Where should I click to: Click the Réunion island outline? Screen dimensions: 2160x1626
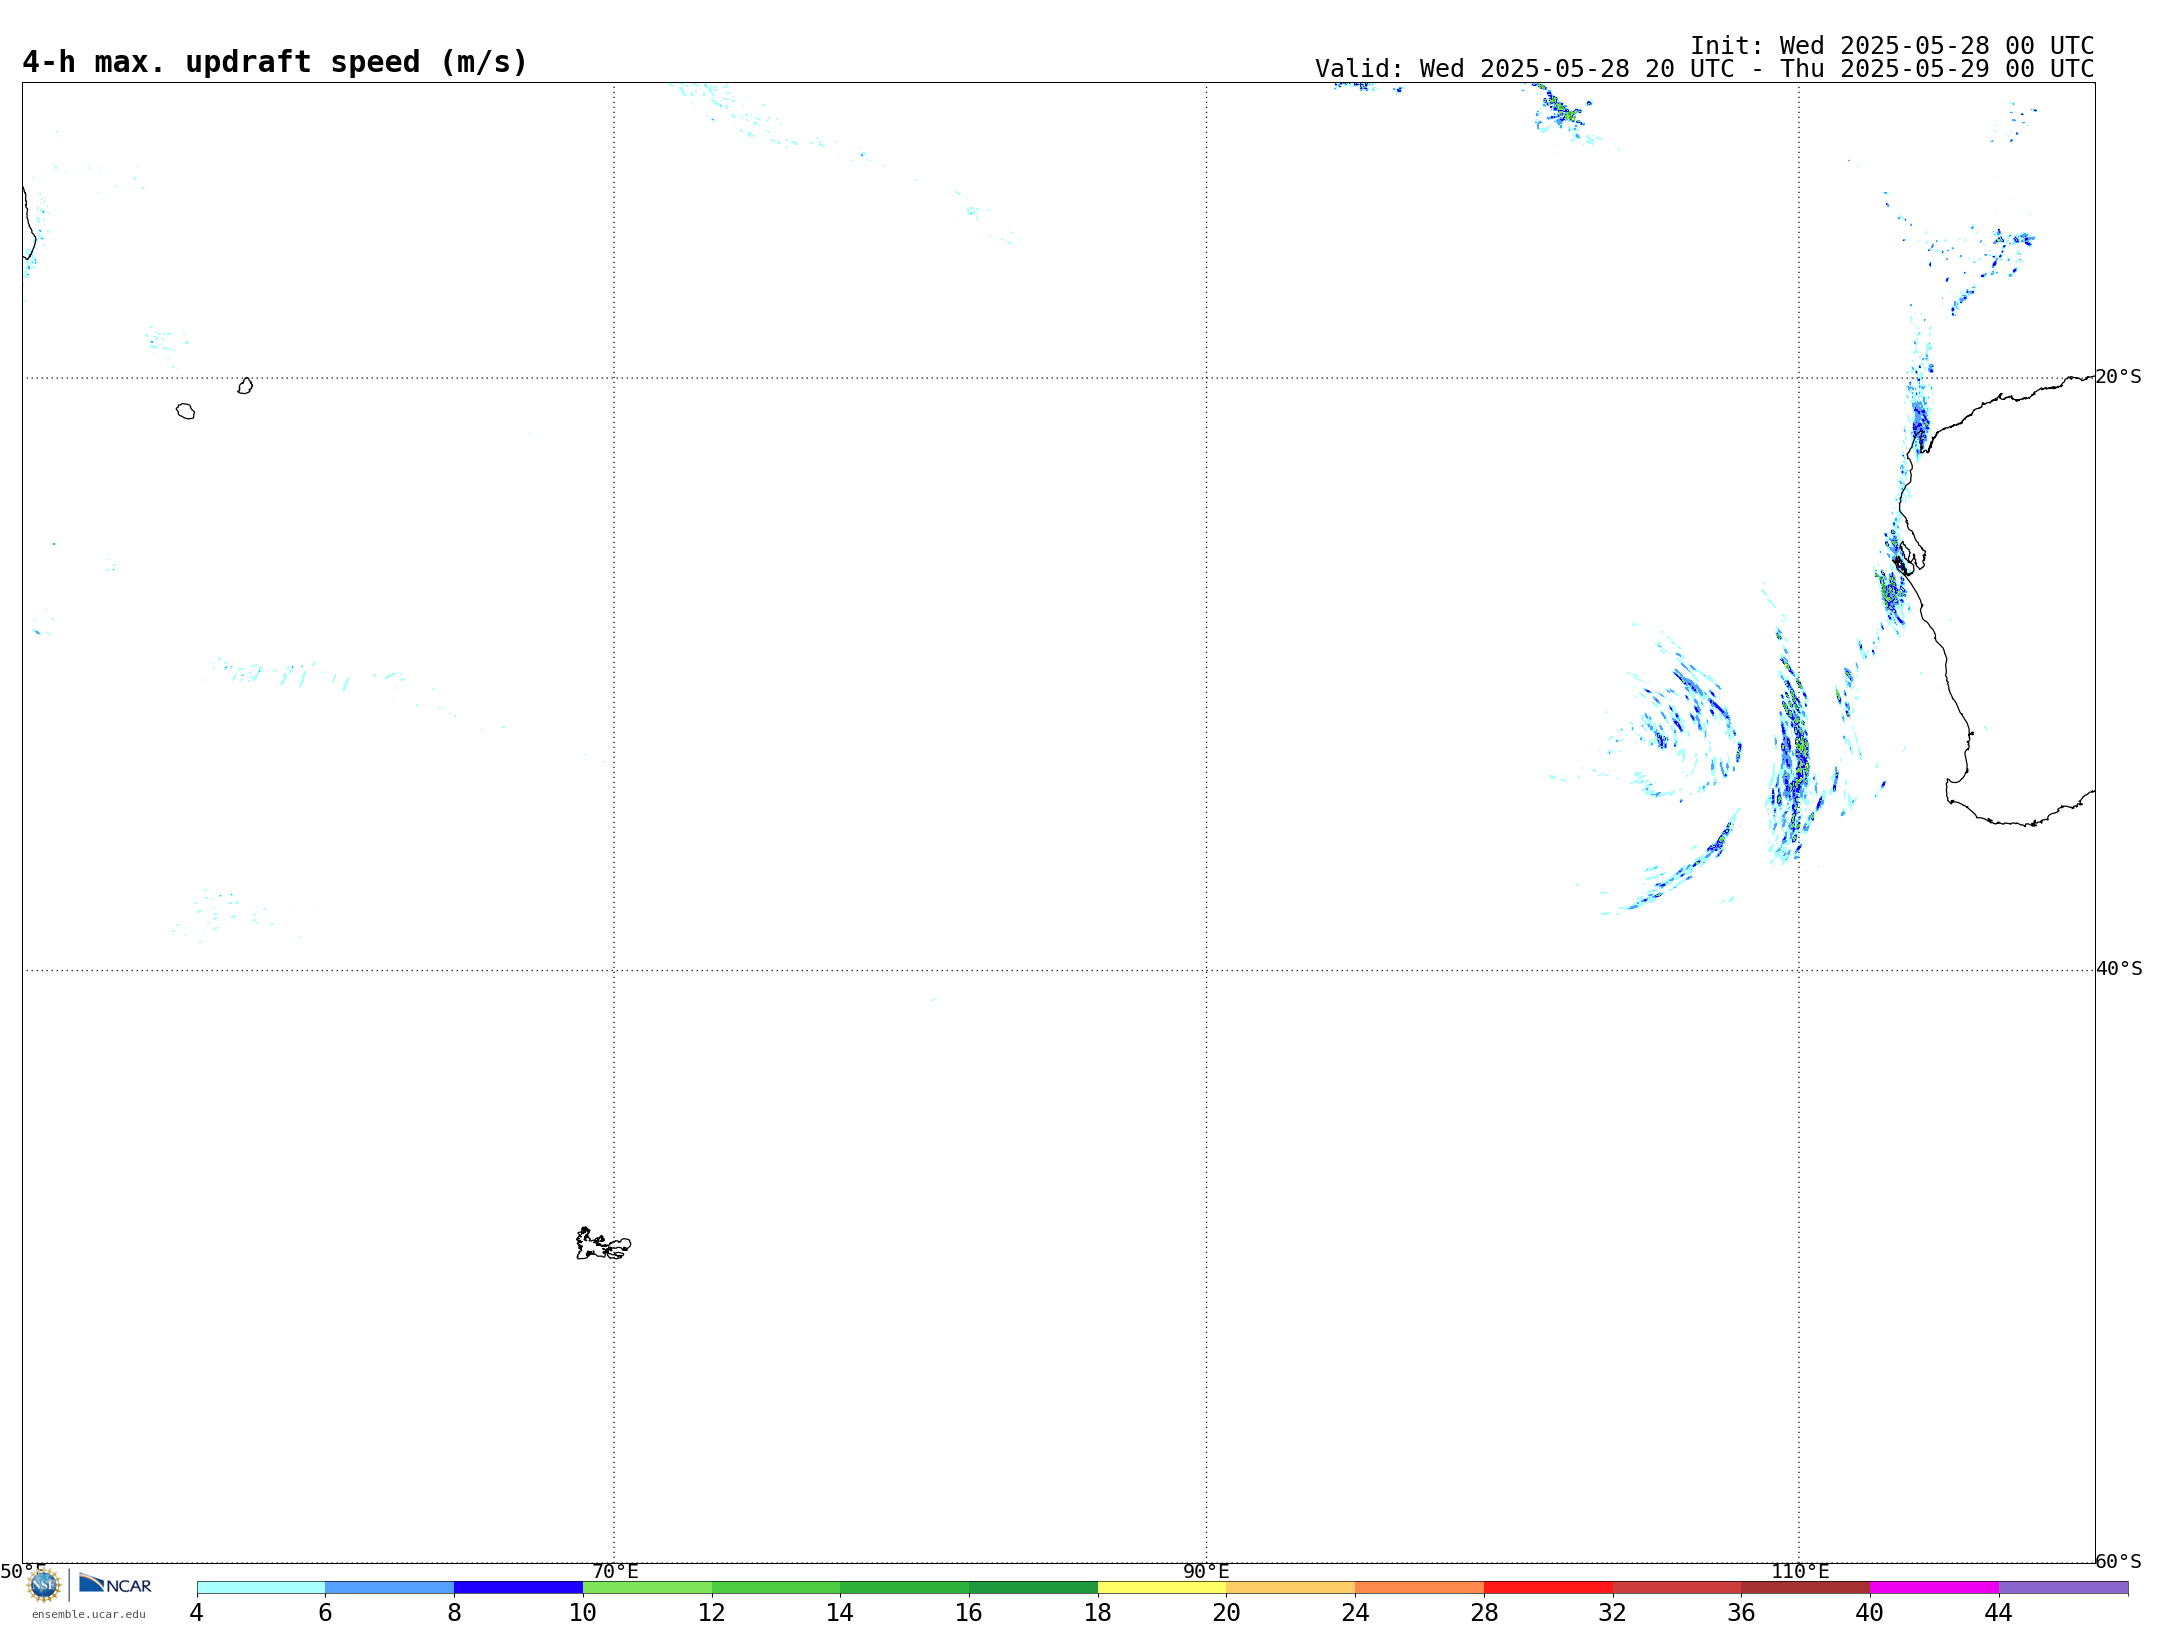click(185, 411)
